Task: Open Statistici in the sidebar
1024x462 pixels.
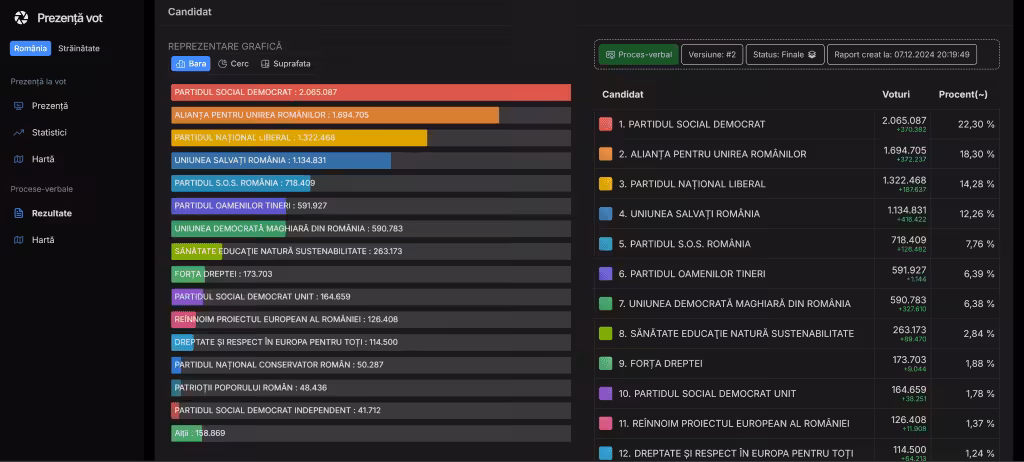Action: (x=49, y=132)
